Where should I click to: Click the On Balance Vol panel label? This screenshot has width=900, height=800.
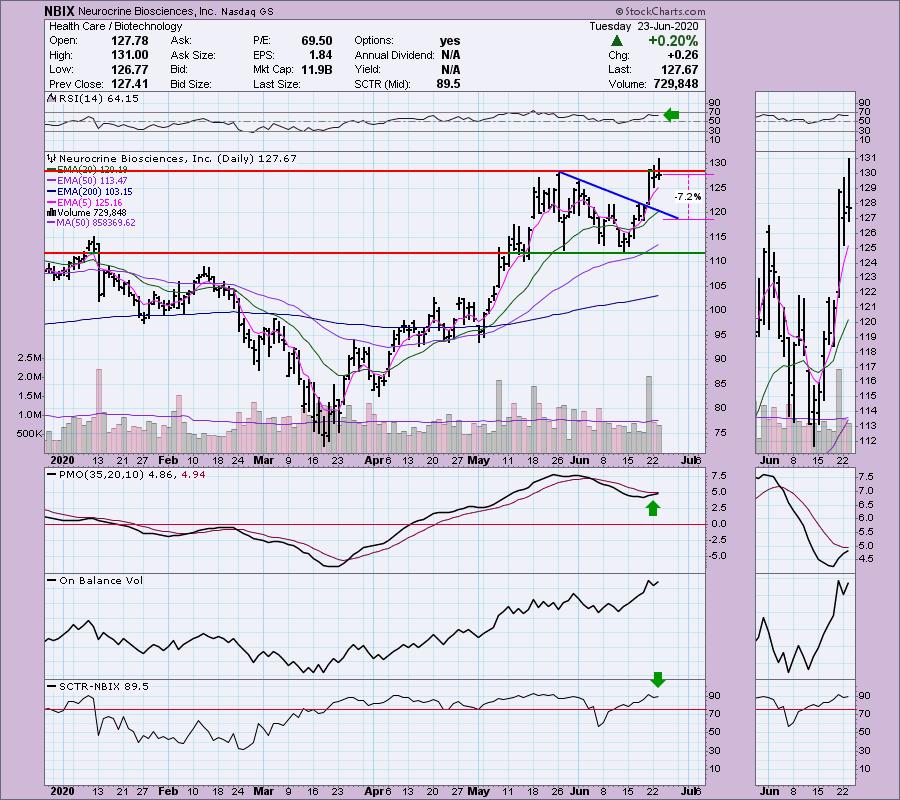pos(101,581)
